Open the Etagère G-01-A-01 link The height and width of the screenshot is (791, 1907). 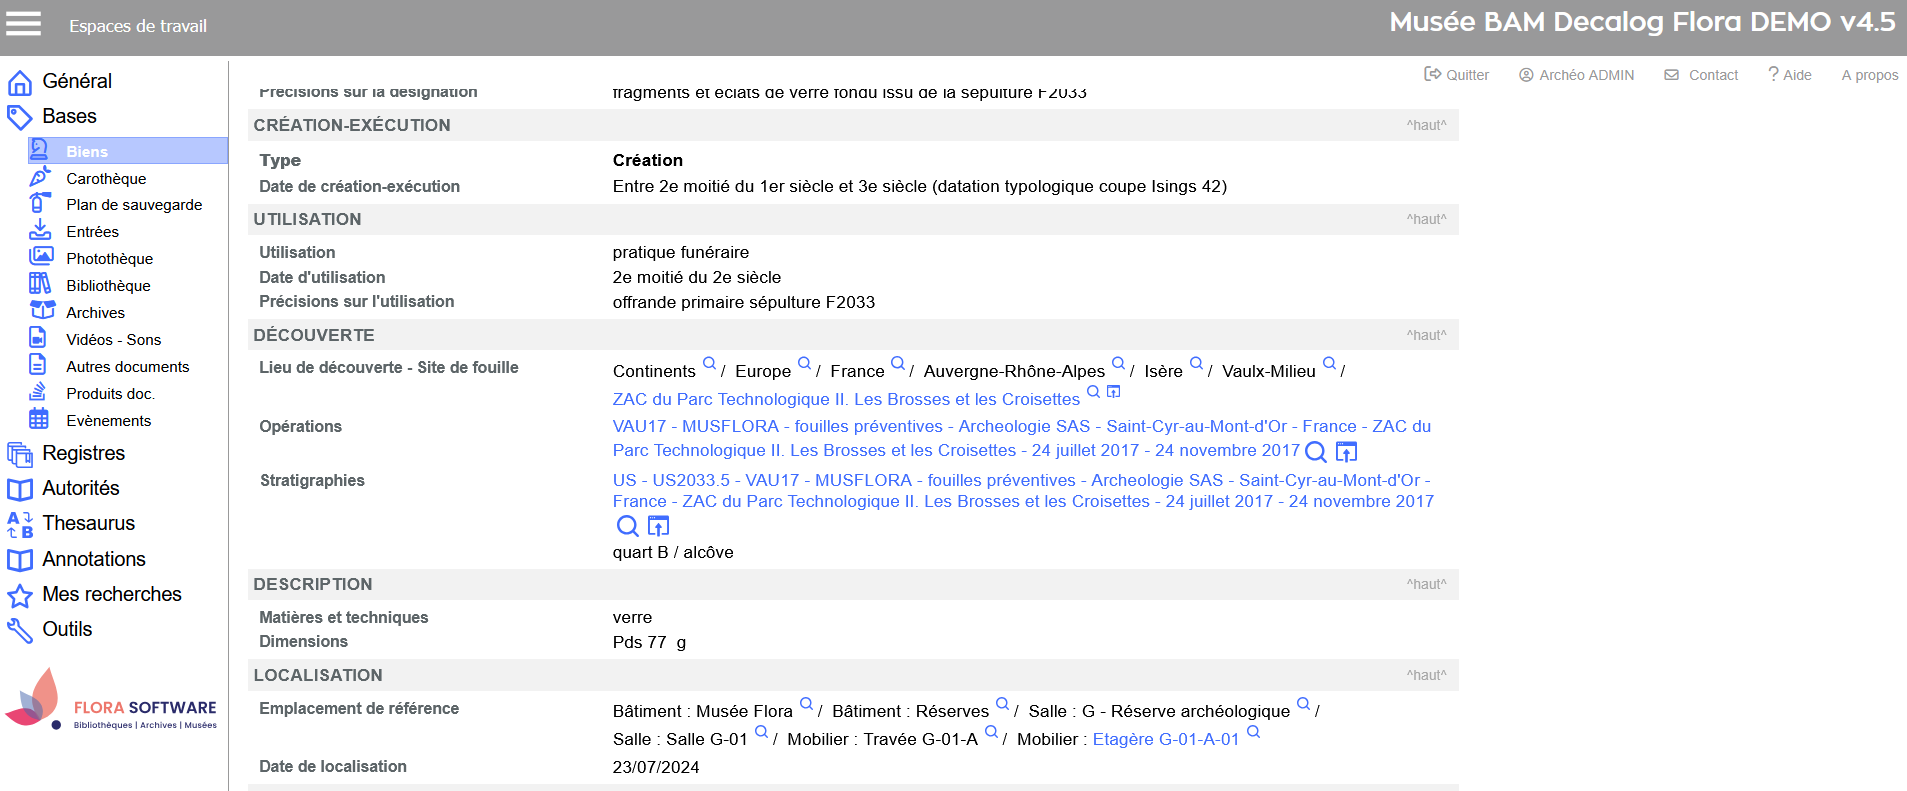click(1165, 739)
